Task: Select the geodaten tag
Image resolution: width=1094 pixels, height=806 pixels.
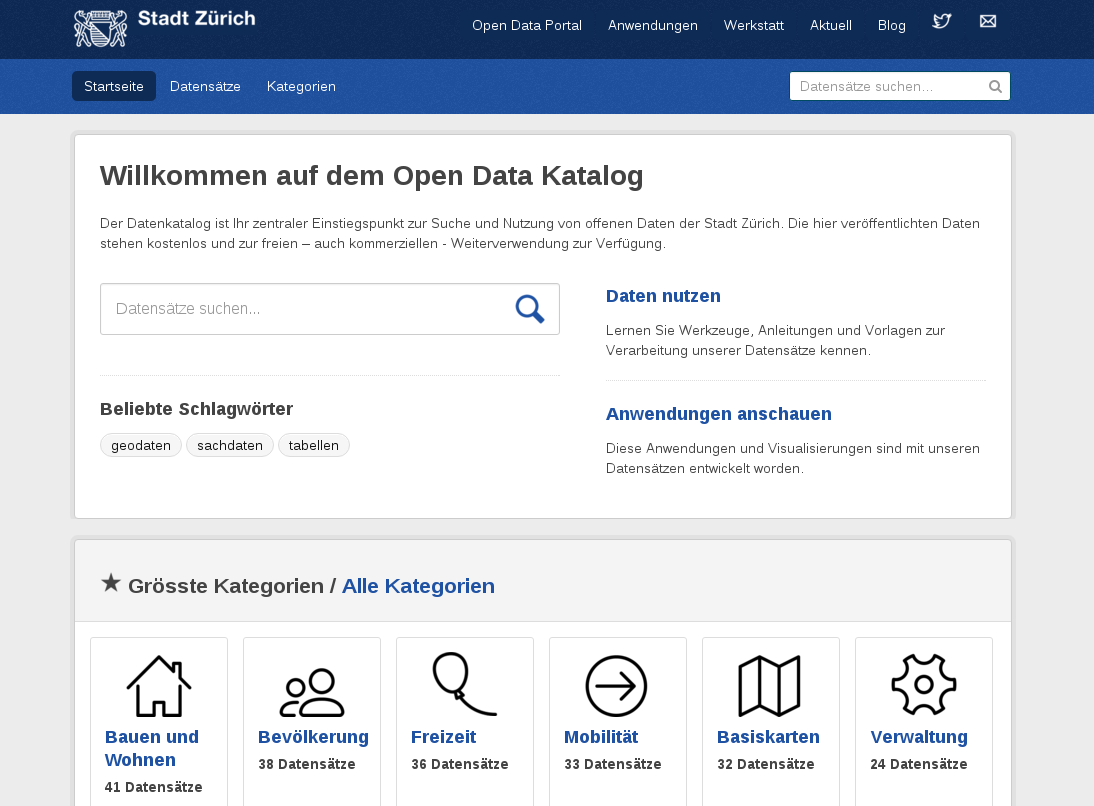Action: (141, 445)
